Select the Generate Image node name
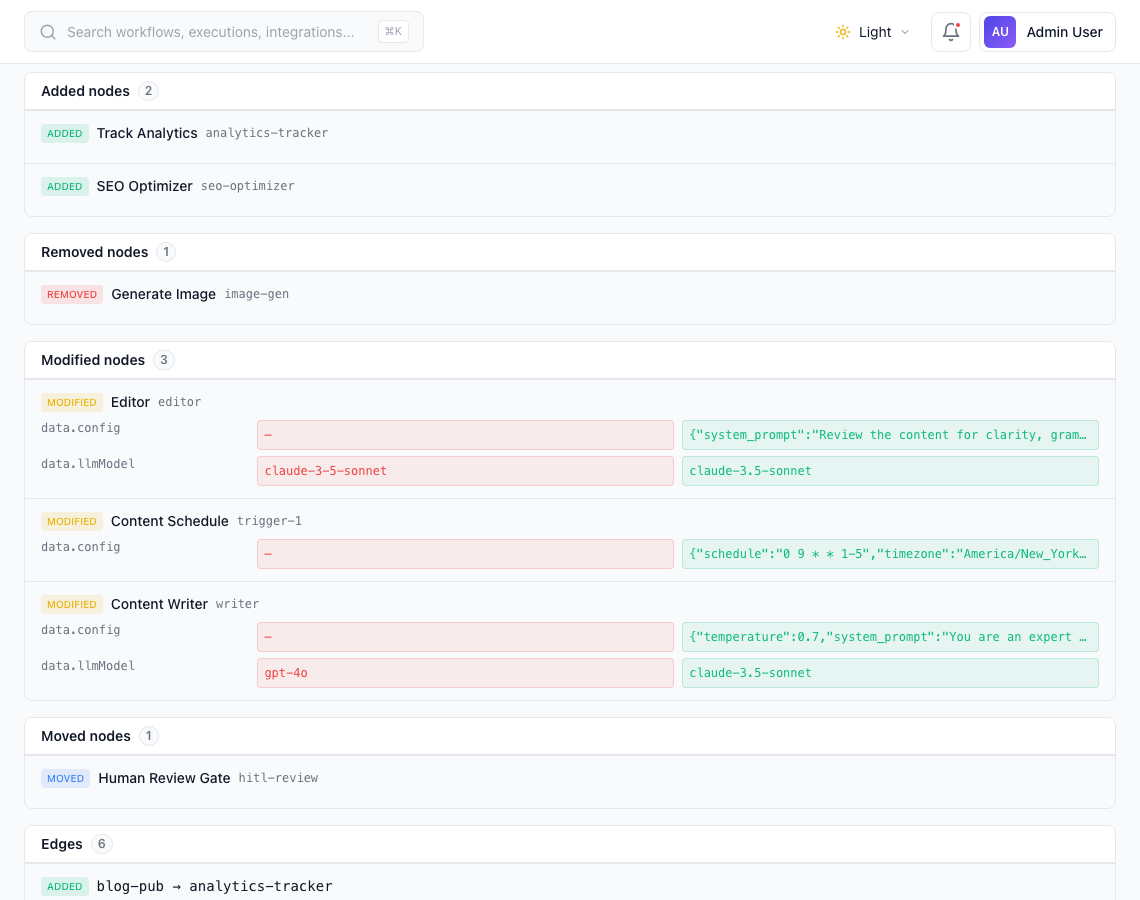 [x=164, y=294]
